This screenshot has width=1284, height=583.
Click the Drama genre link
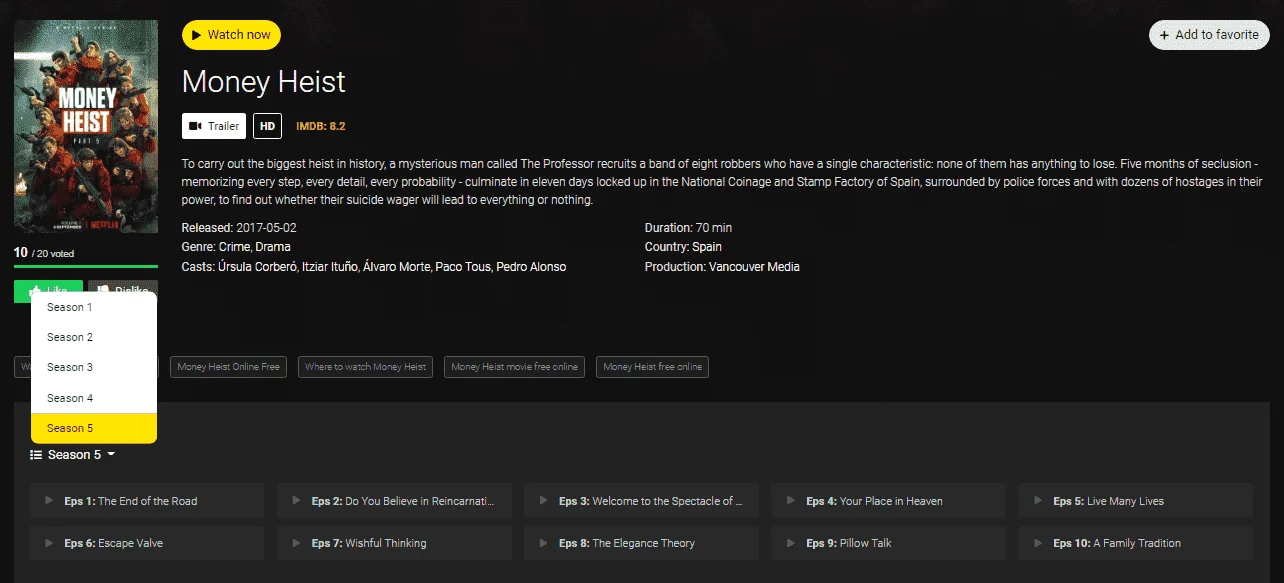point(273,247)
